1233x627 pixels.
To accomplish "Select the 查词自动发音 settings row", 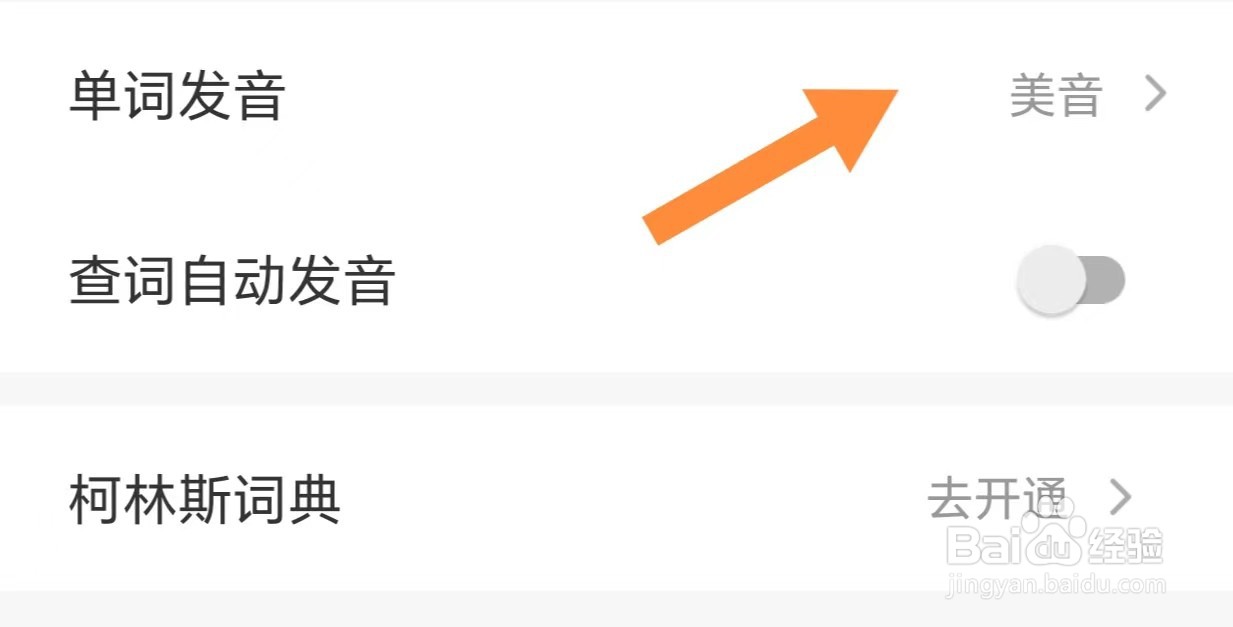I will [x=616, y=281].
